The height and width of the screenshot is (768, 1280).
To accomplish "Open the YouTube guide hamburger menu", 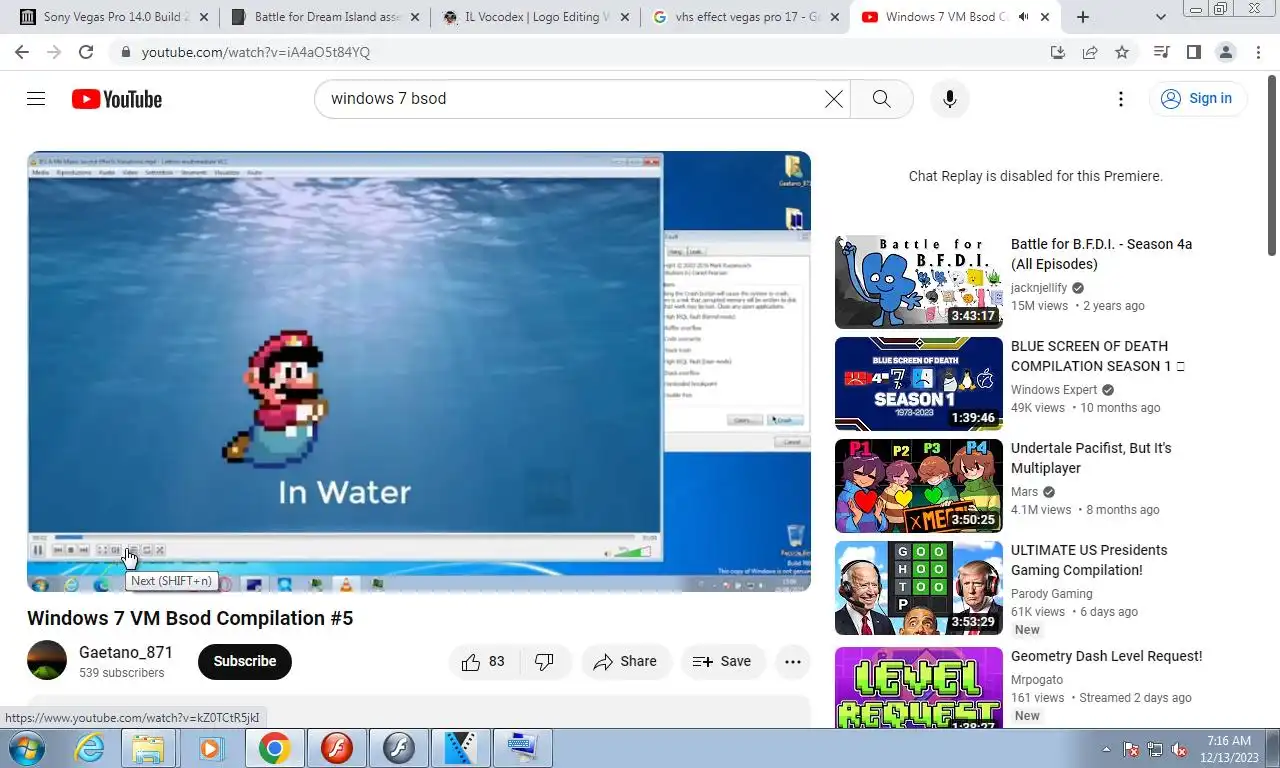I will (x=36, y=98).
